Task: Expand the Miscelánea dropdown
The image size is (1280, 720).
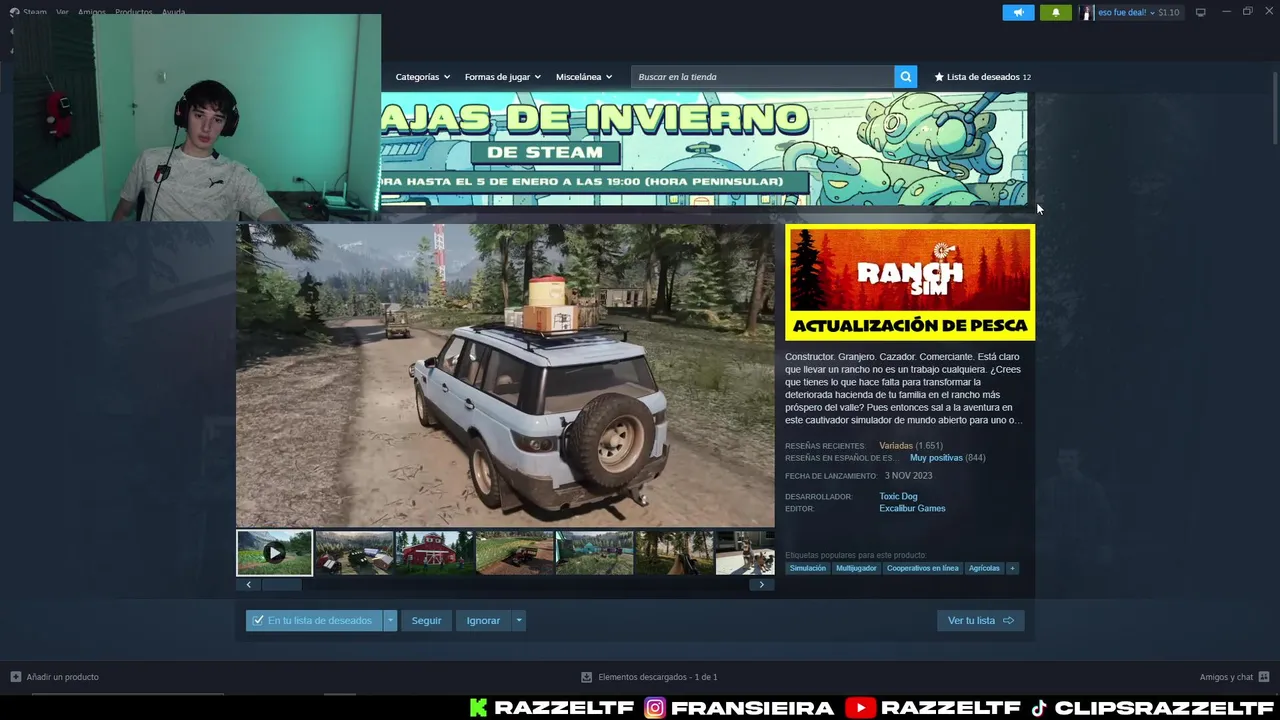Action: click(584, 77)
